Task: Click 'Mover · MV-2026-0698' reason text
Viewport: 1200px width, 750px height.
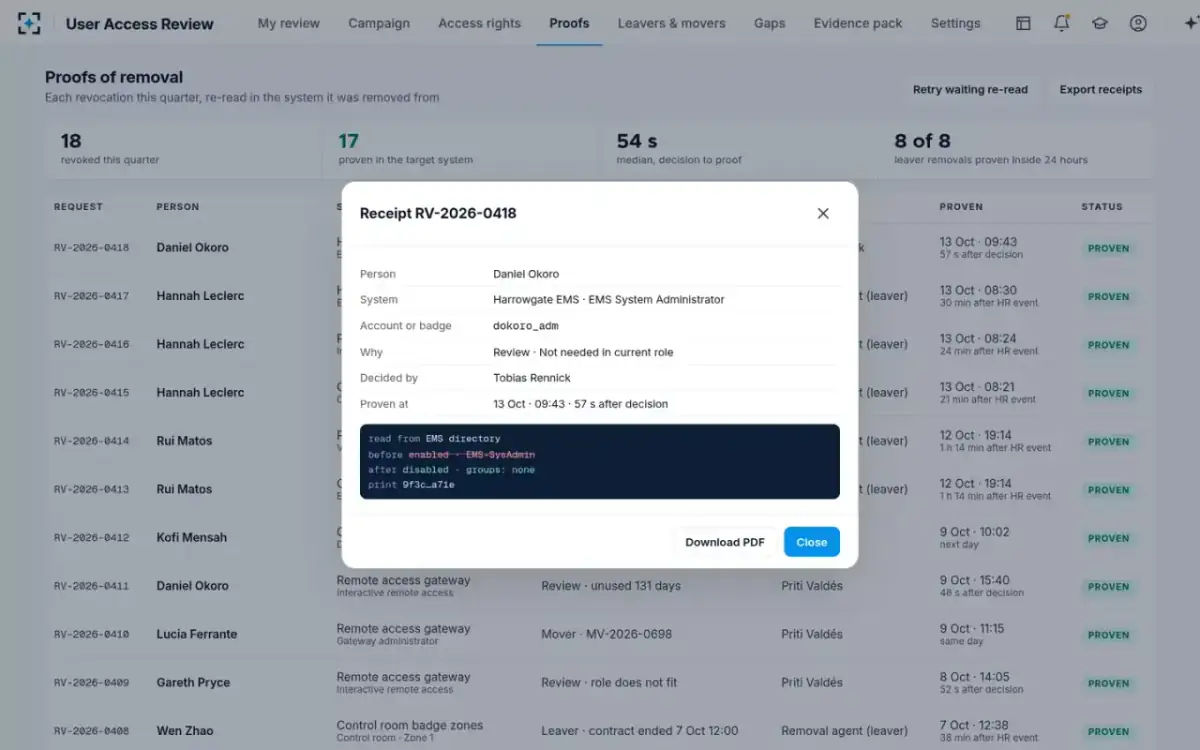Action: (x=607, y=634)
